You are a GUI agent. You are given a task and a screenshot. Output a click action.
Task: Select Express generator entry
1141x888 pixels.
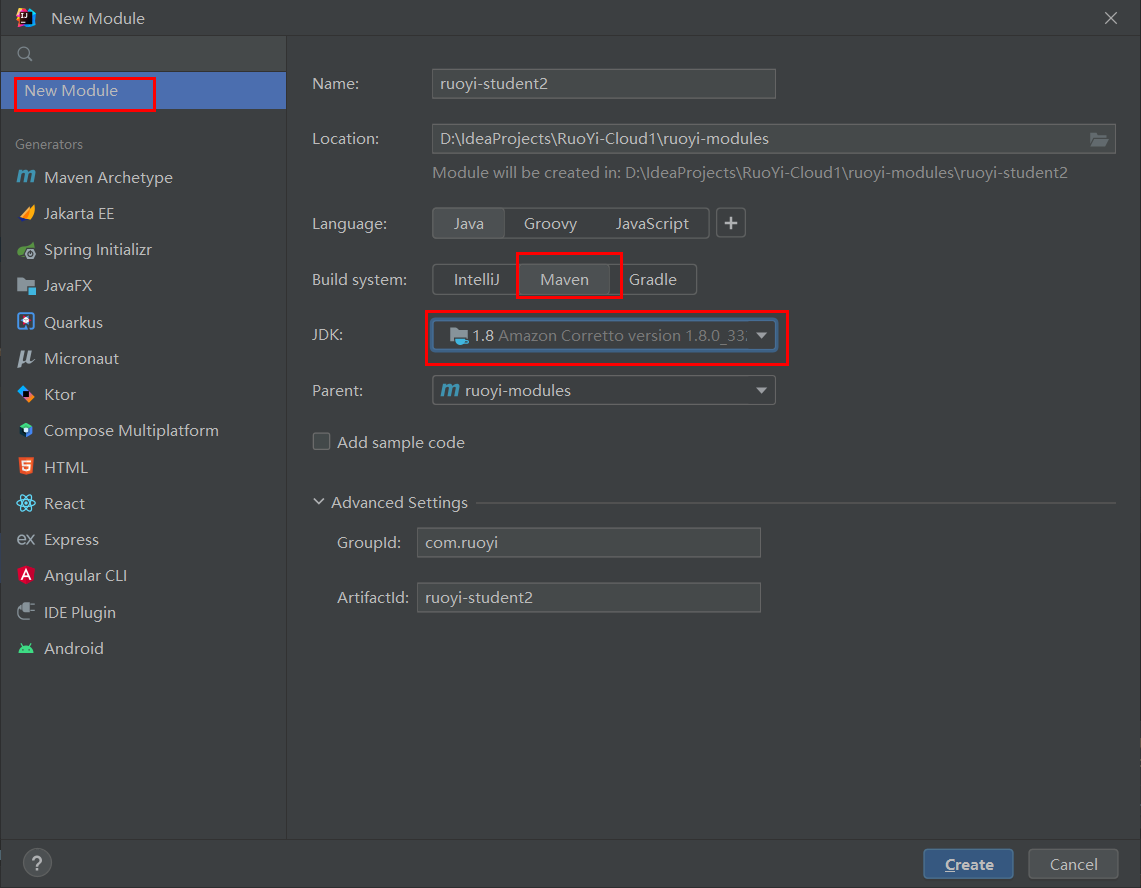[x=143, y=539]
